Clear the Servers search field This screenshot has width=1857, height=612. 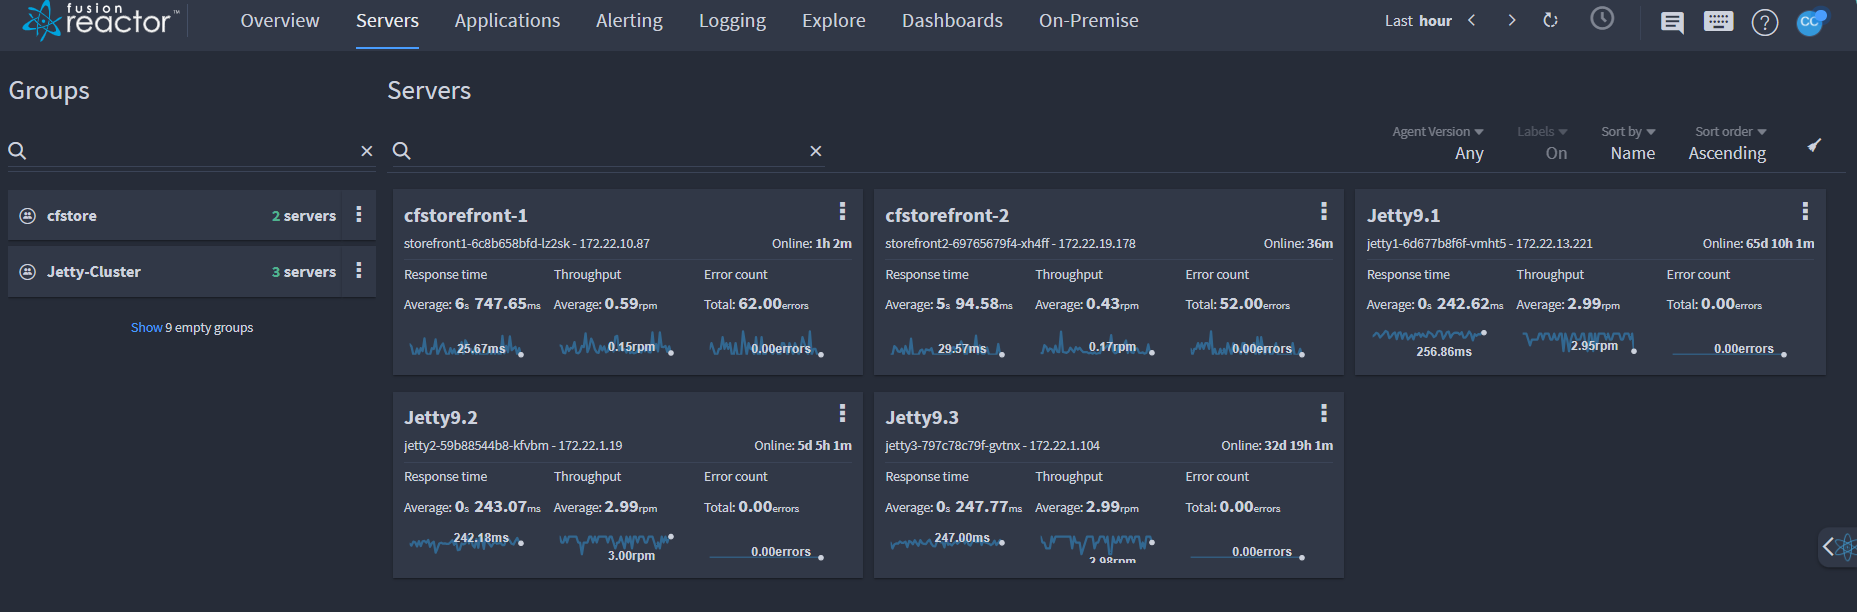(816, 151)
